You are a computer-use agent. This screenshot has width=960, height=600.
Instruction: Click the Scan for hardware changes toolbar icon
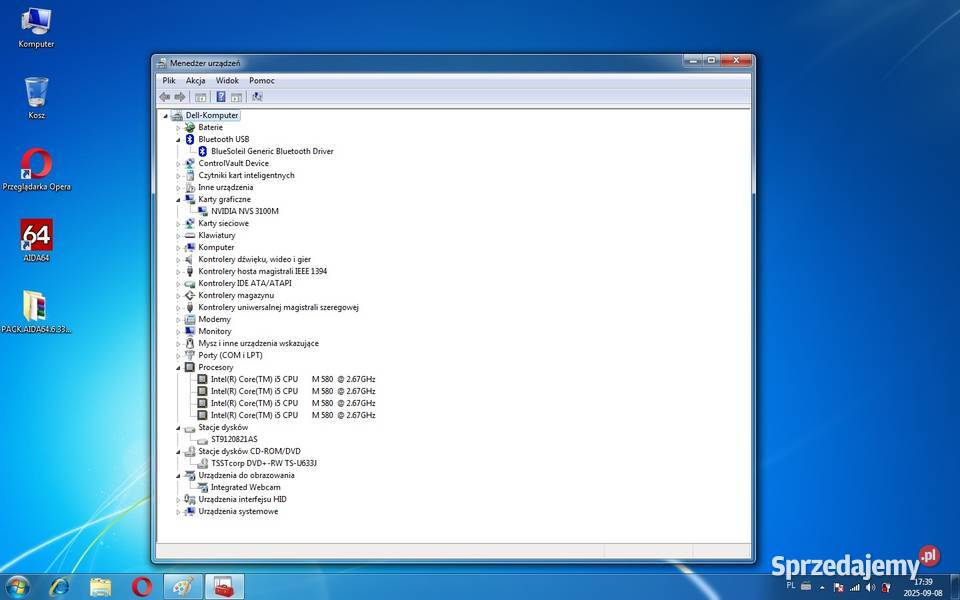pos(257,96)
